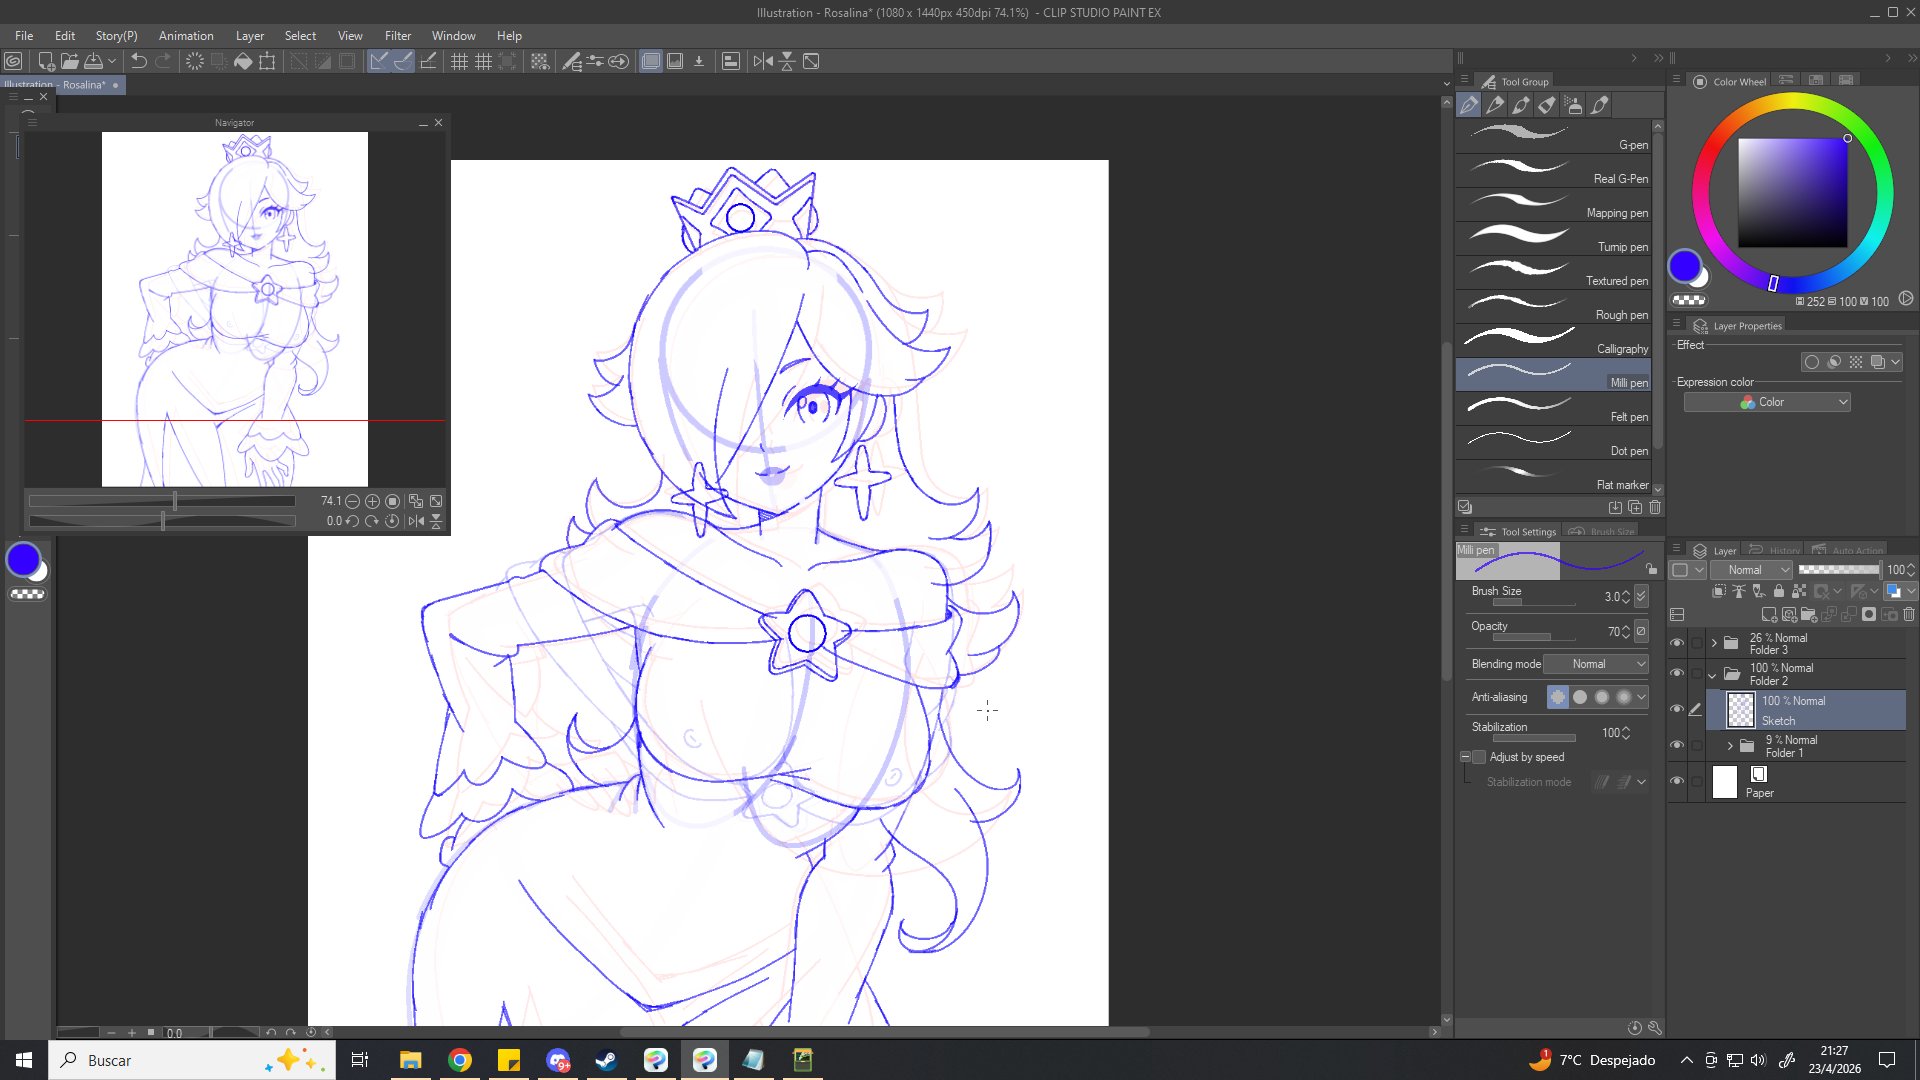Screen dimensions: 1920x1080
Task: Click the Undo arrow in the toolbar
Action: 139,62
